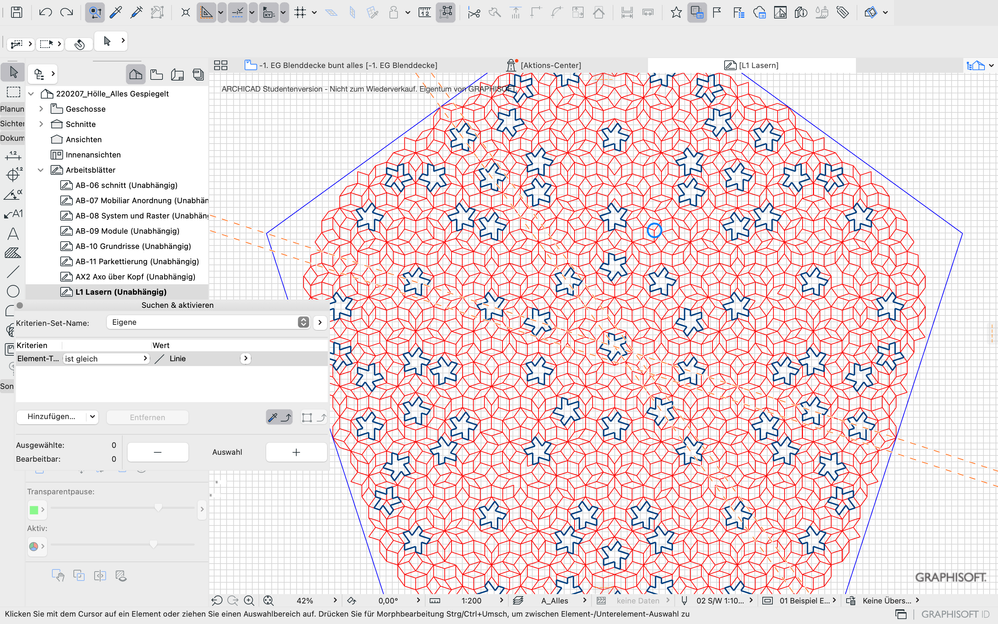
Task: Click the zoom-in magnifier icon
Action: tap(249, 601)
